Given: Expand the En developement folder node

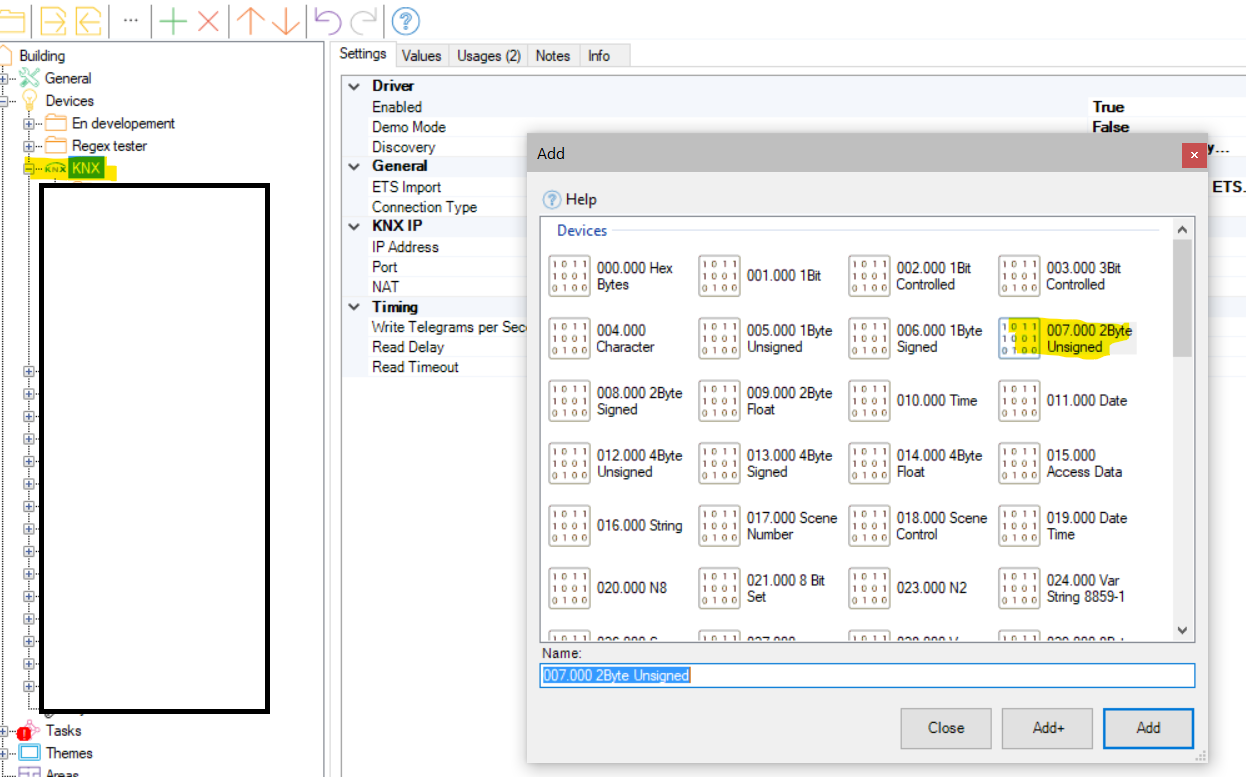Looking at the screenshot, I should pyautogui.click(x=29, y=124).
